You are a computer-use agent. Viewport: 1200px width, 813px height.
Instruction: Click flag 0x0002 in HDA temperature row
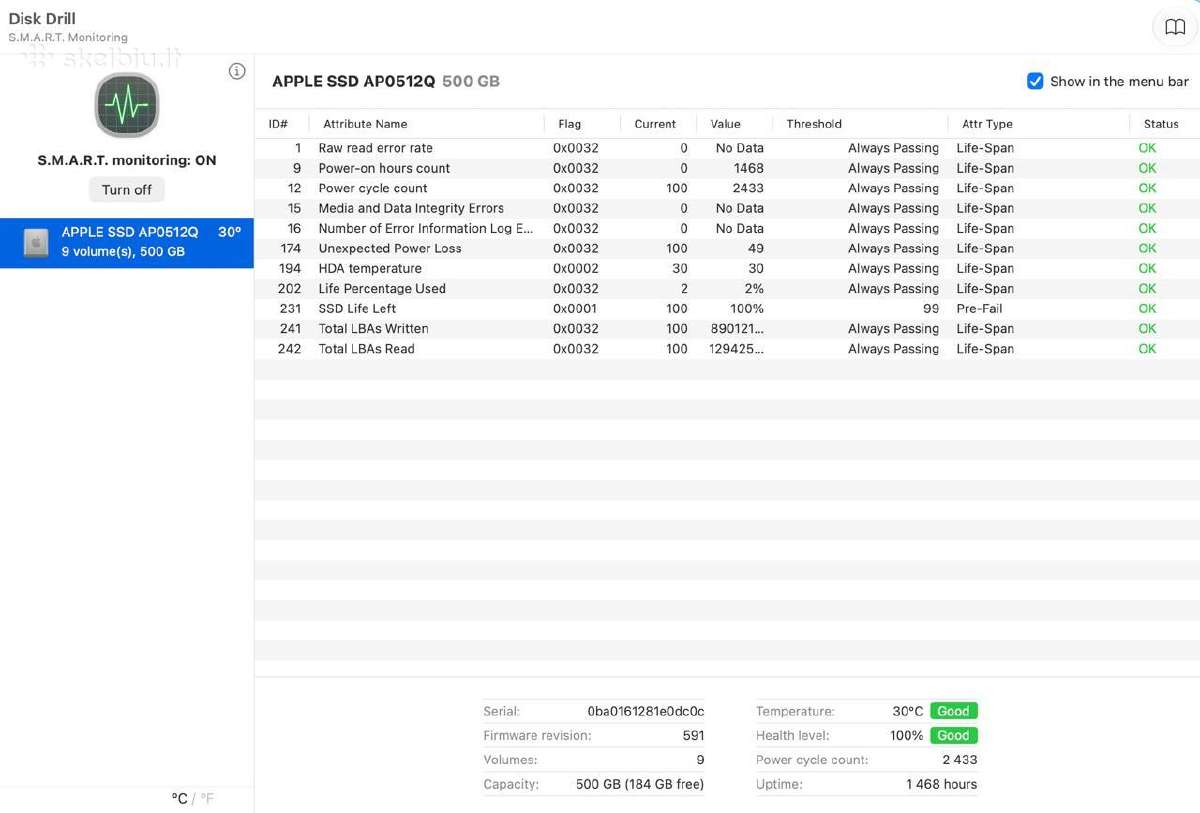[576, 268]
